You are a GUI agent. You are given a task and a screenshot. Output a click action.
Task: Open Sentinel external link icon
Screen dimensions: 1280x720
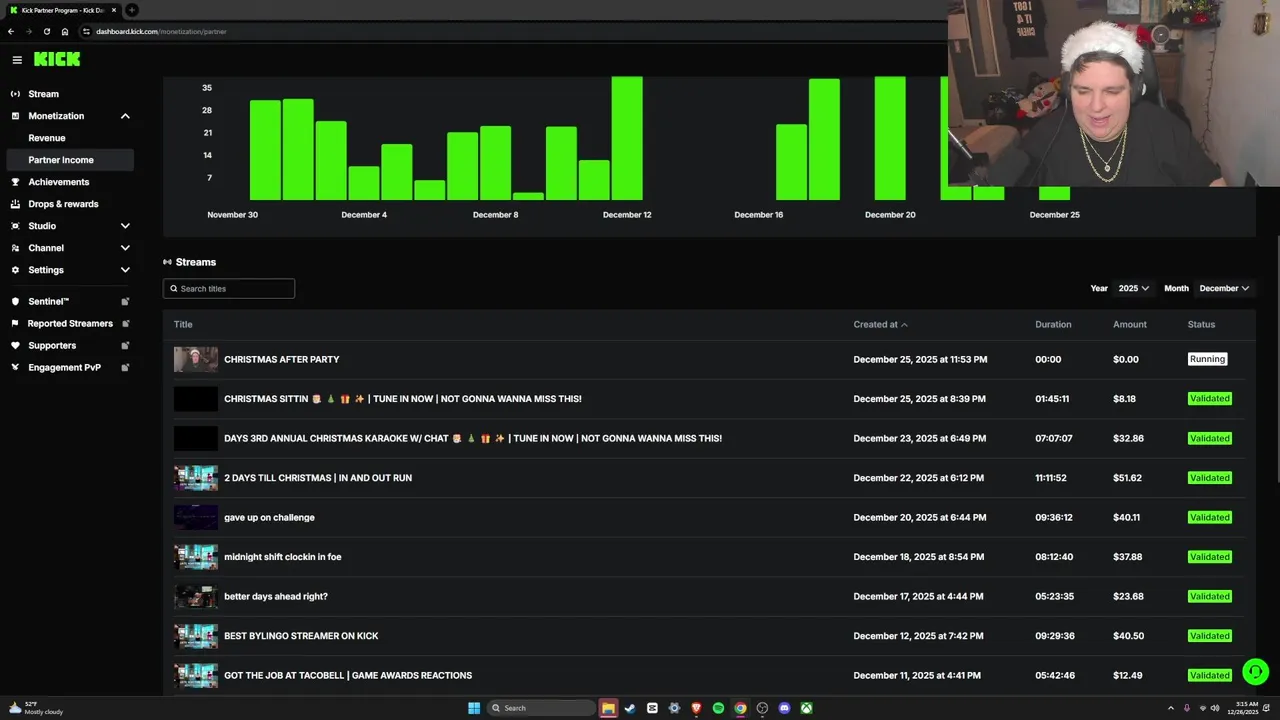point(125,301)
